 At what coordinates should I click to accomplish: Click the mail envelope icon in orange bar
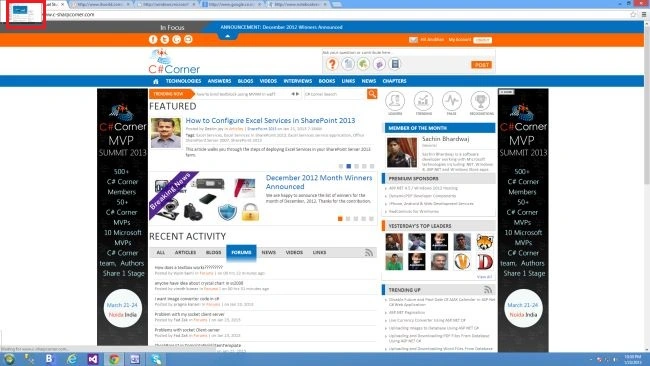[413, 40]
